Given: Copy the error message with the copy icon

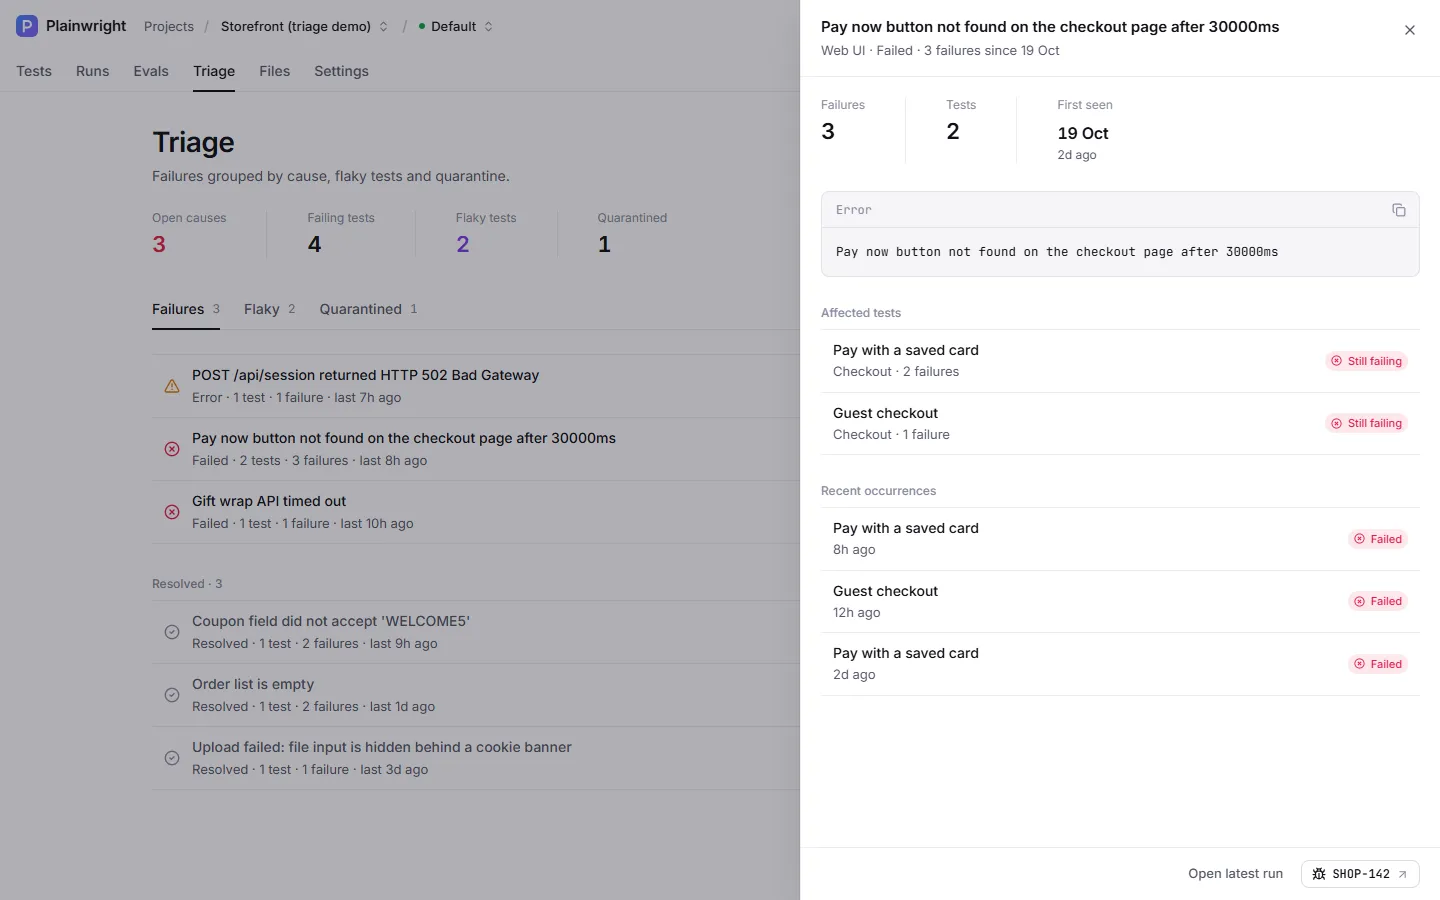Looking at the screenshot, I should point(1398,210).
